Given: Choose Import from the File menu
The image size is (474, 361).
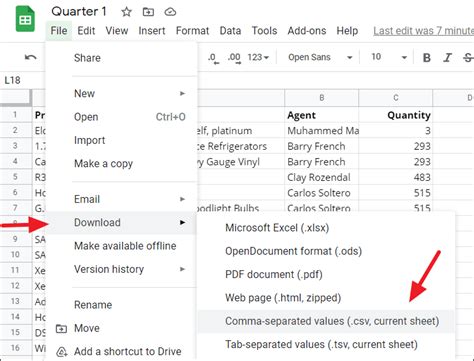Looking at the screenshot, I should coord(121,140).
